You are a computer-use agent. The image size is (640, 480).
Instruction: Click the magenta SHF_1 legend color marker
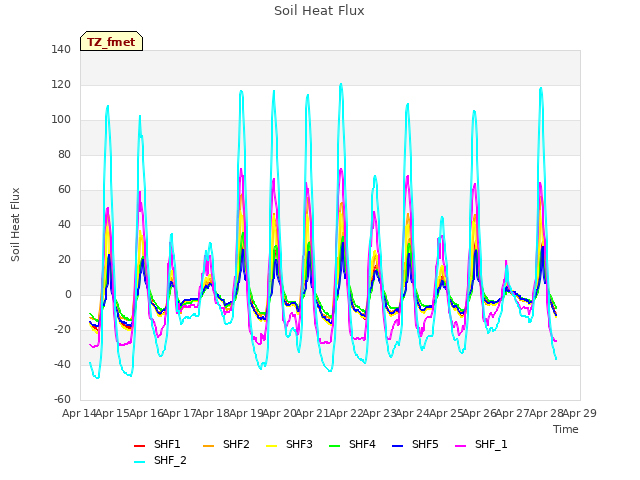(460, 445)
